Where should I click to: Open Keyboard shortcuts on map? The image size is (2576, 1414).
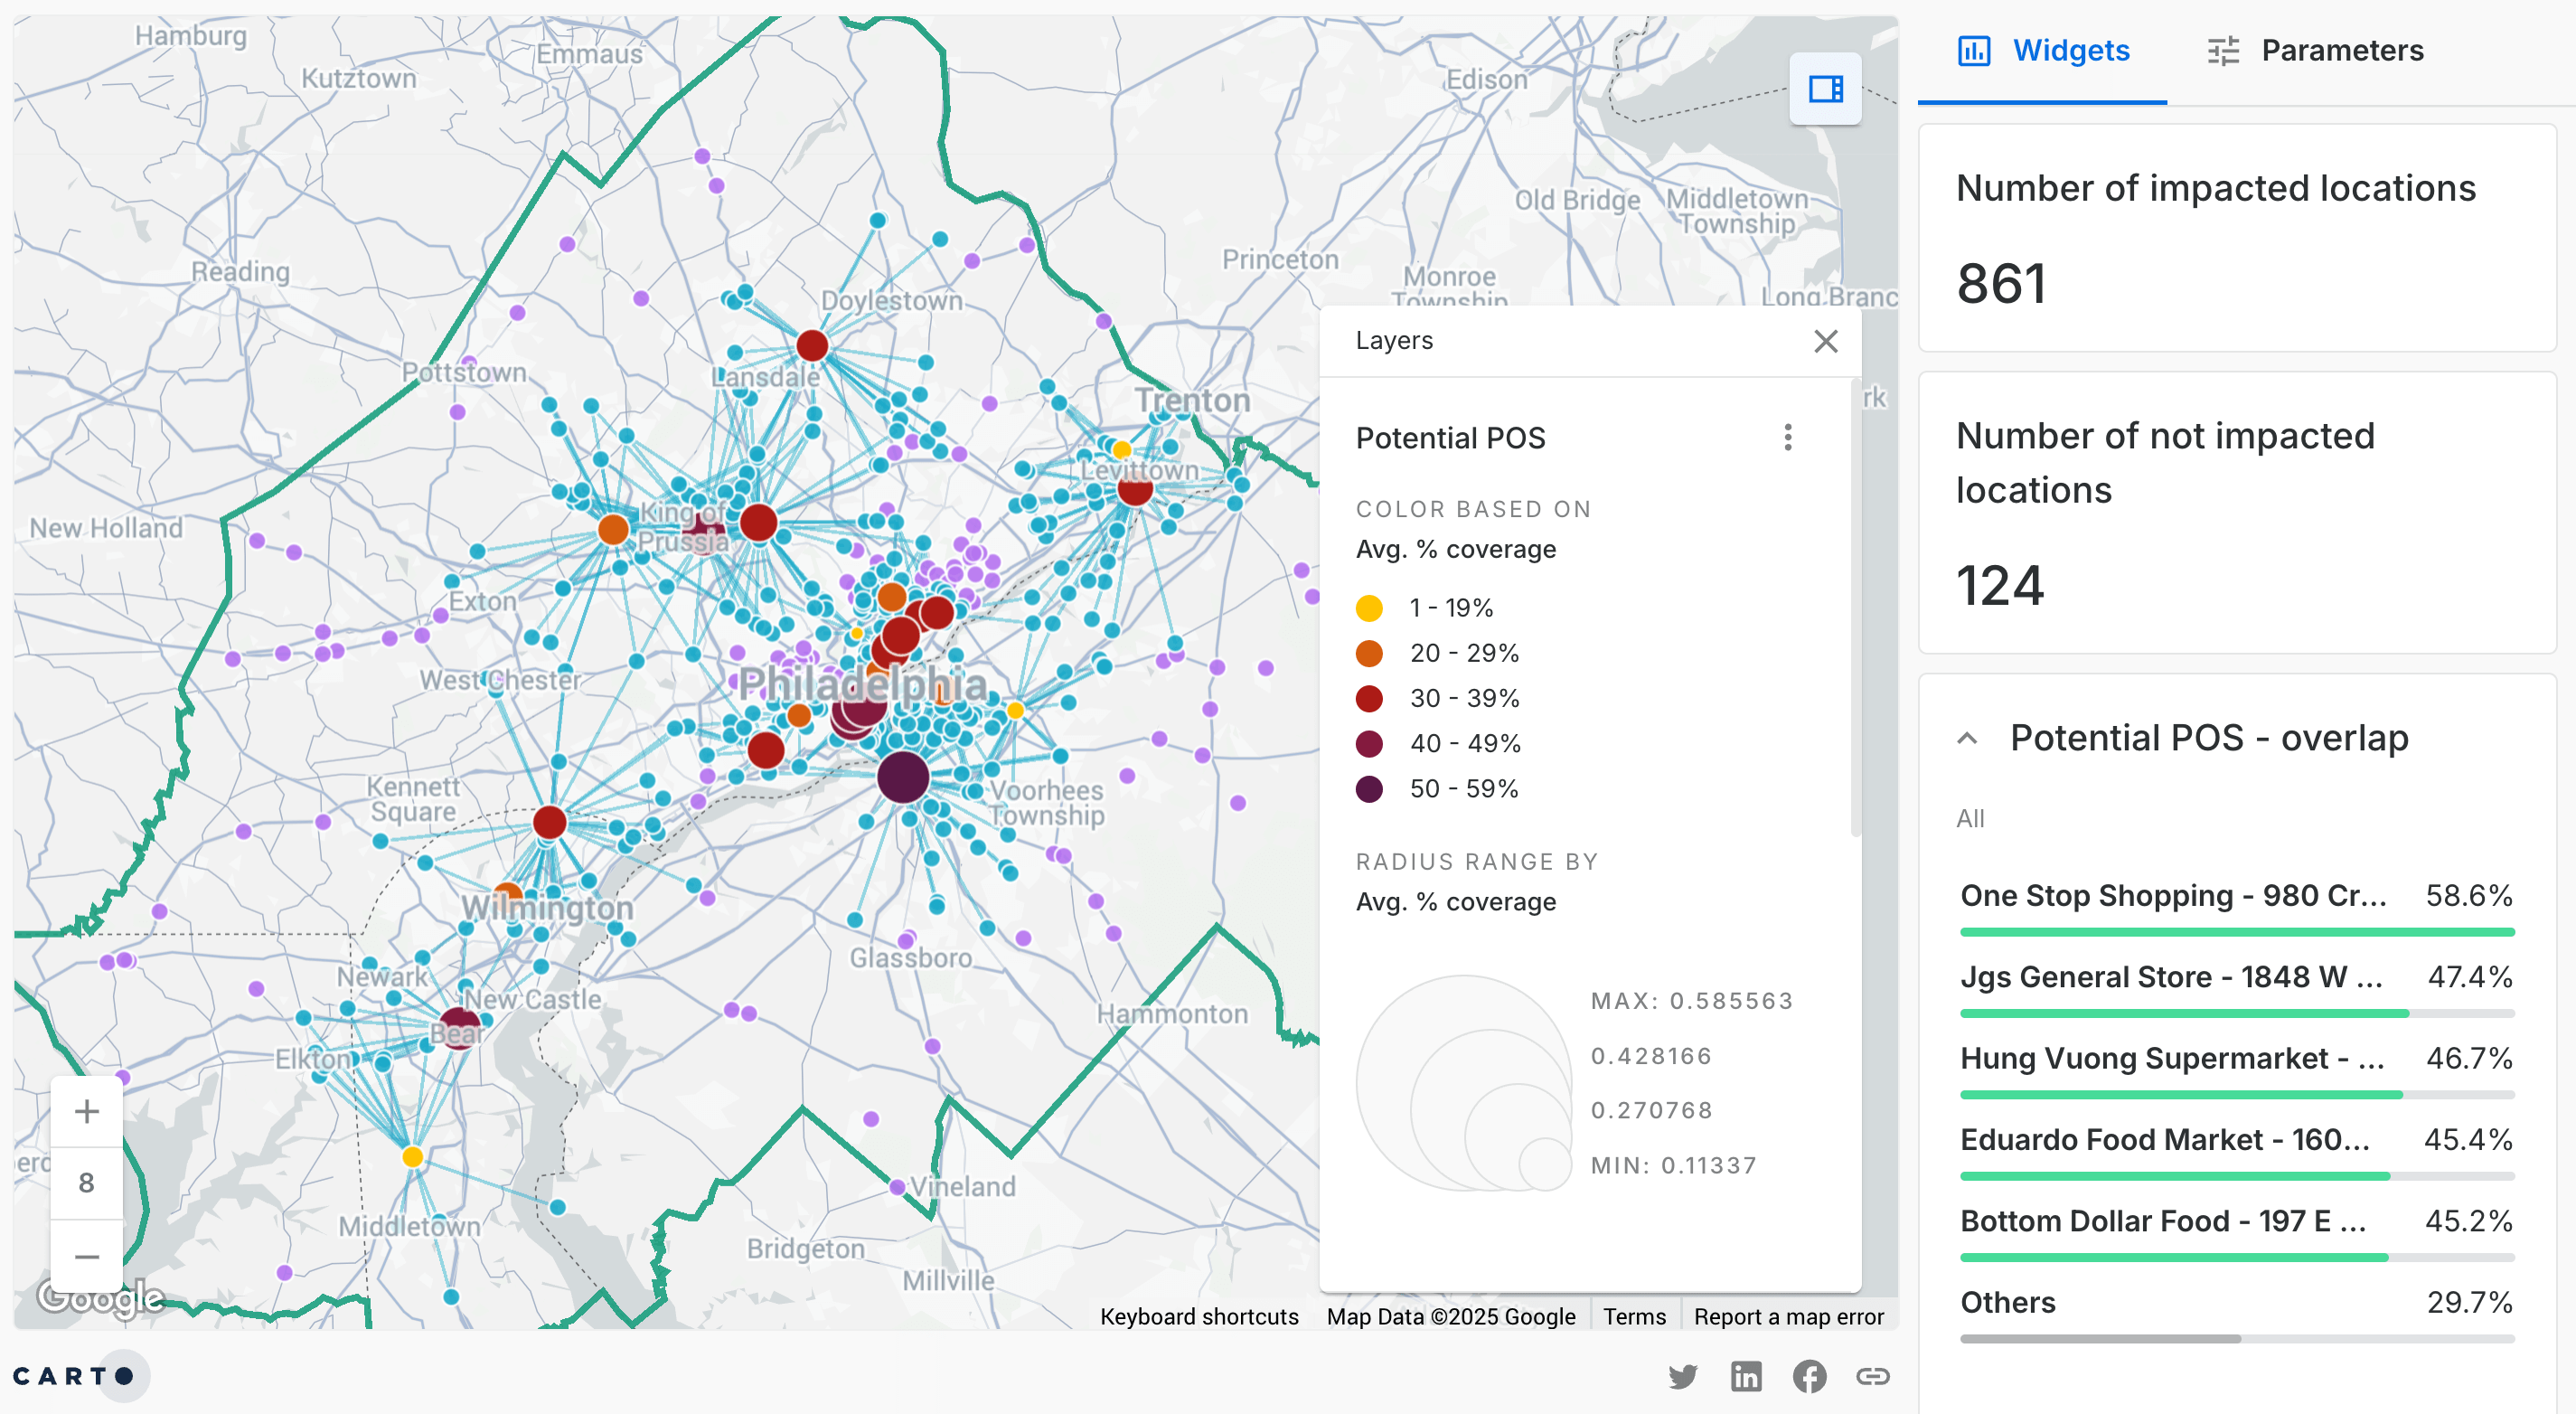pos(1198,1316)
